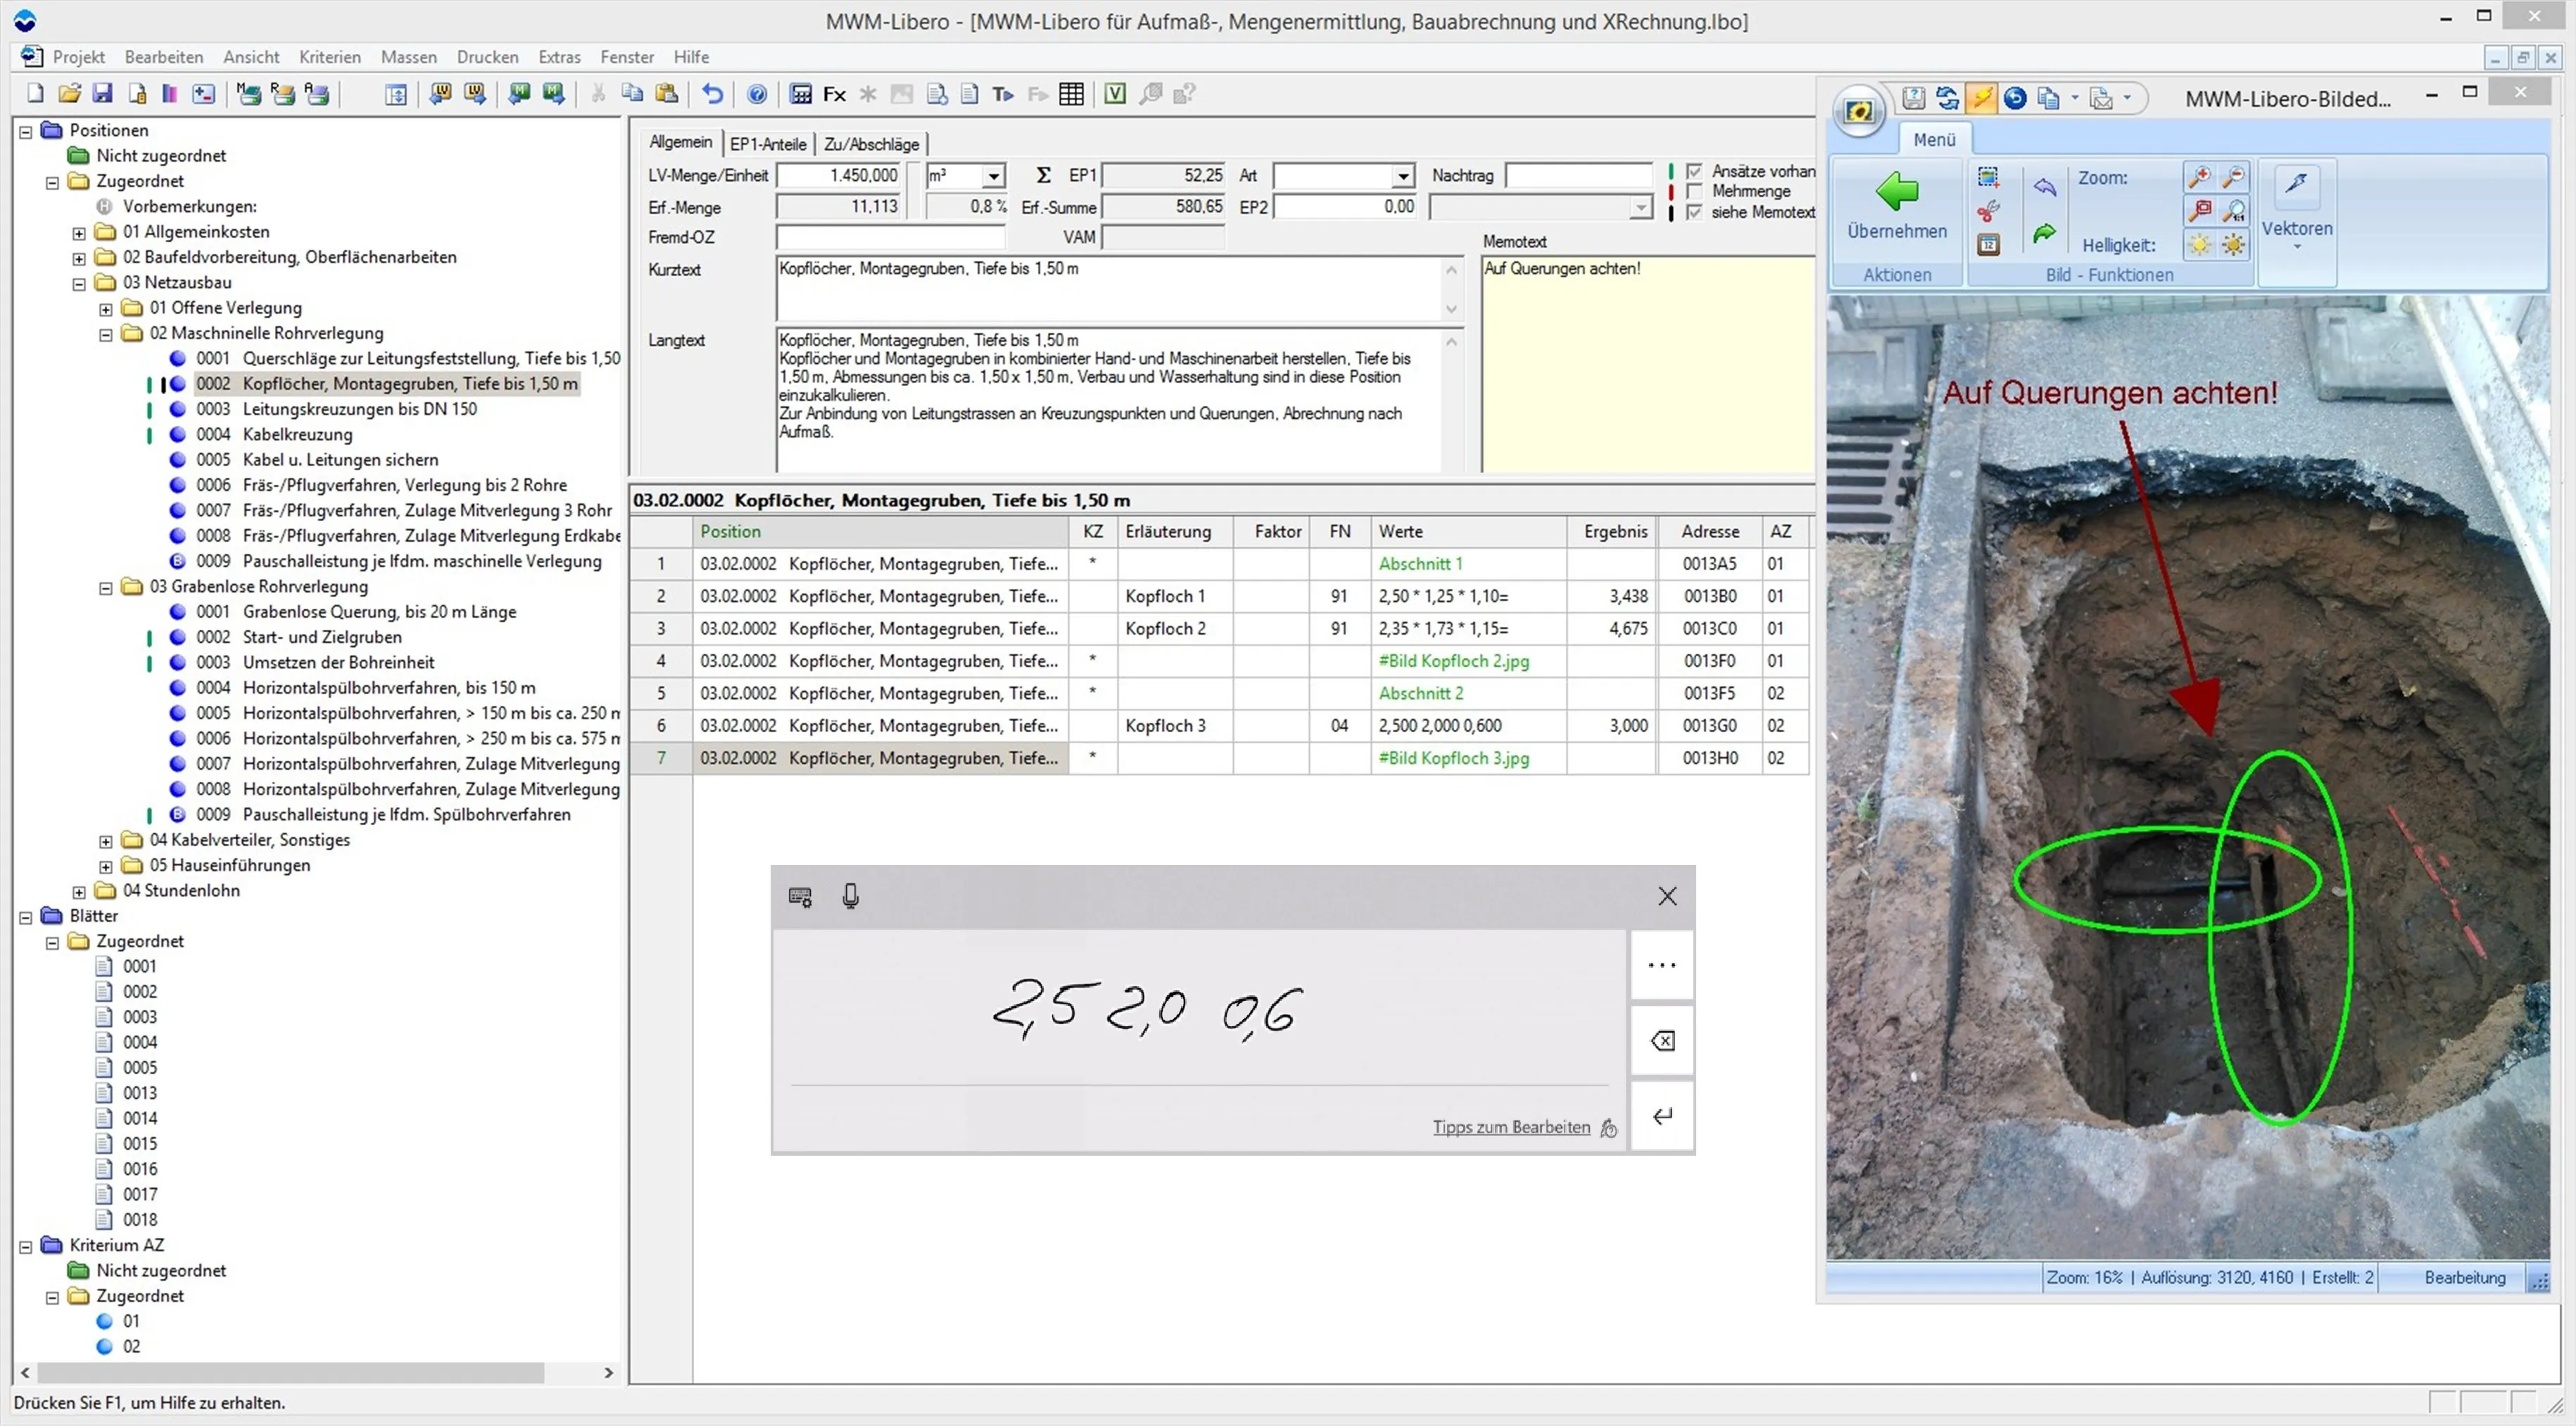This screenshot has height=1426, width=2576.
Task: Redo with green arrow in Bildeditor
Action: click(x=2044, y=233)
